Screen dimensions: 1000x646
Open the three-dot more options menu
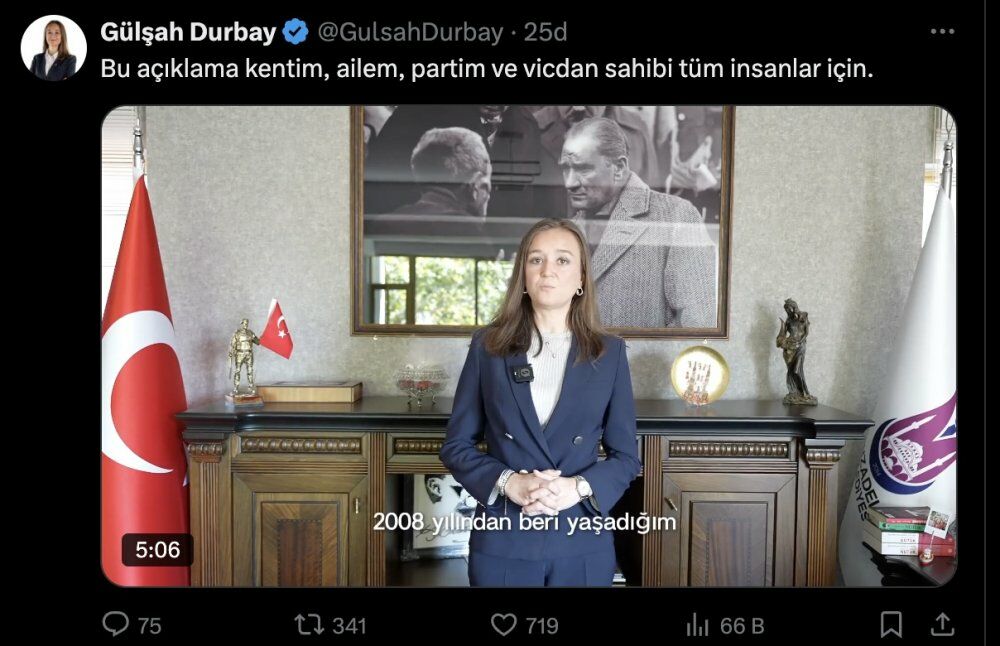[942, 31]
